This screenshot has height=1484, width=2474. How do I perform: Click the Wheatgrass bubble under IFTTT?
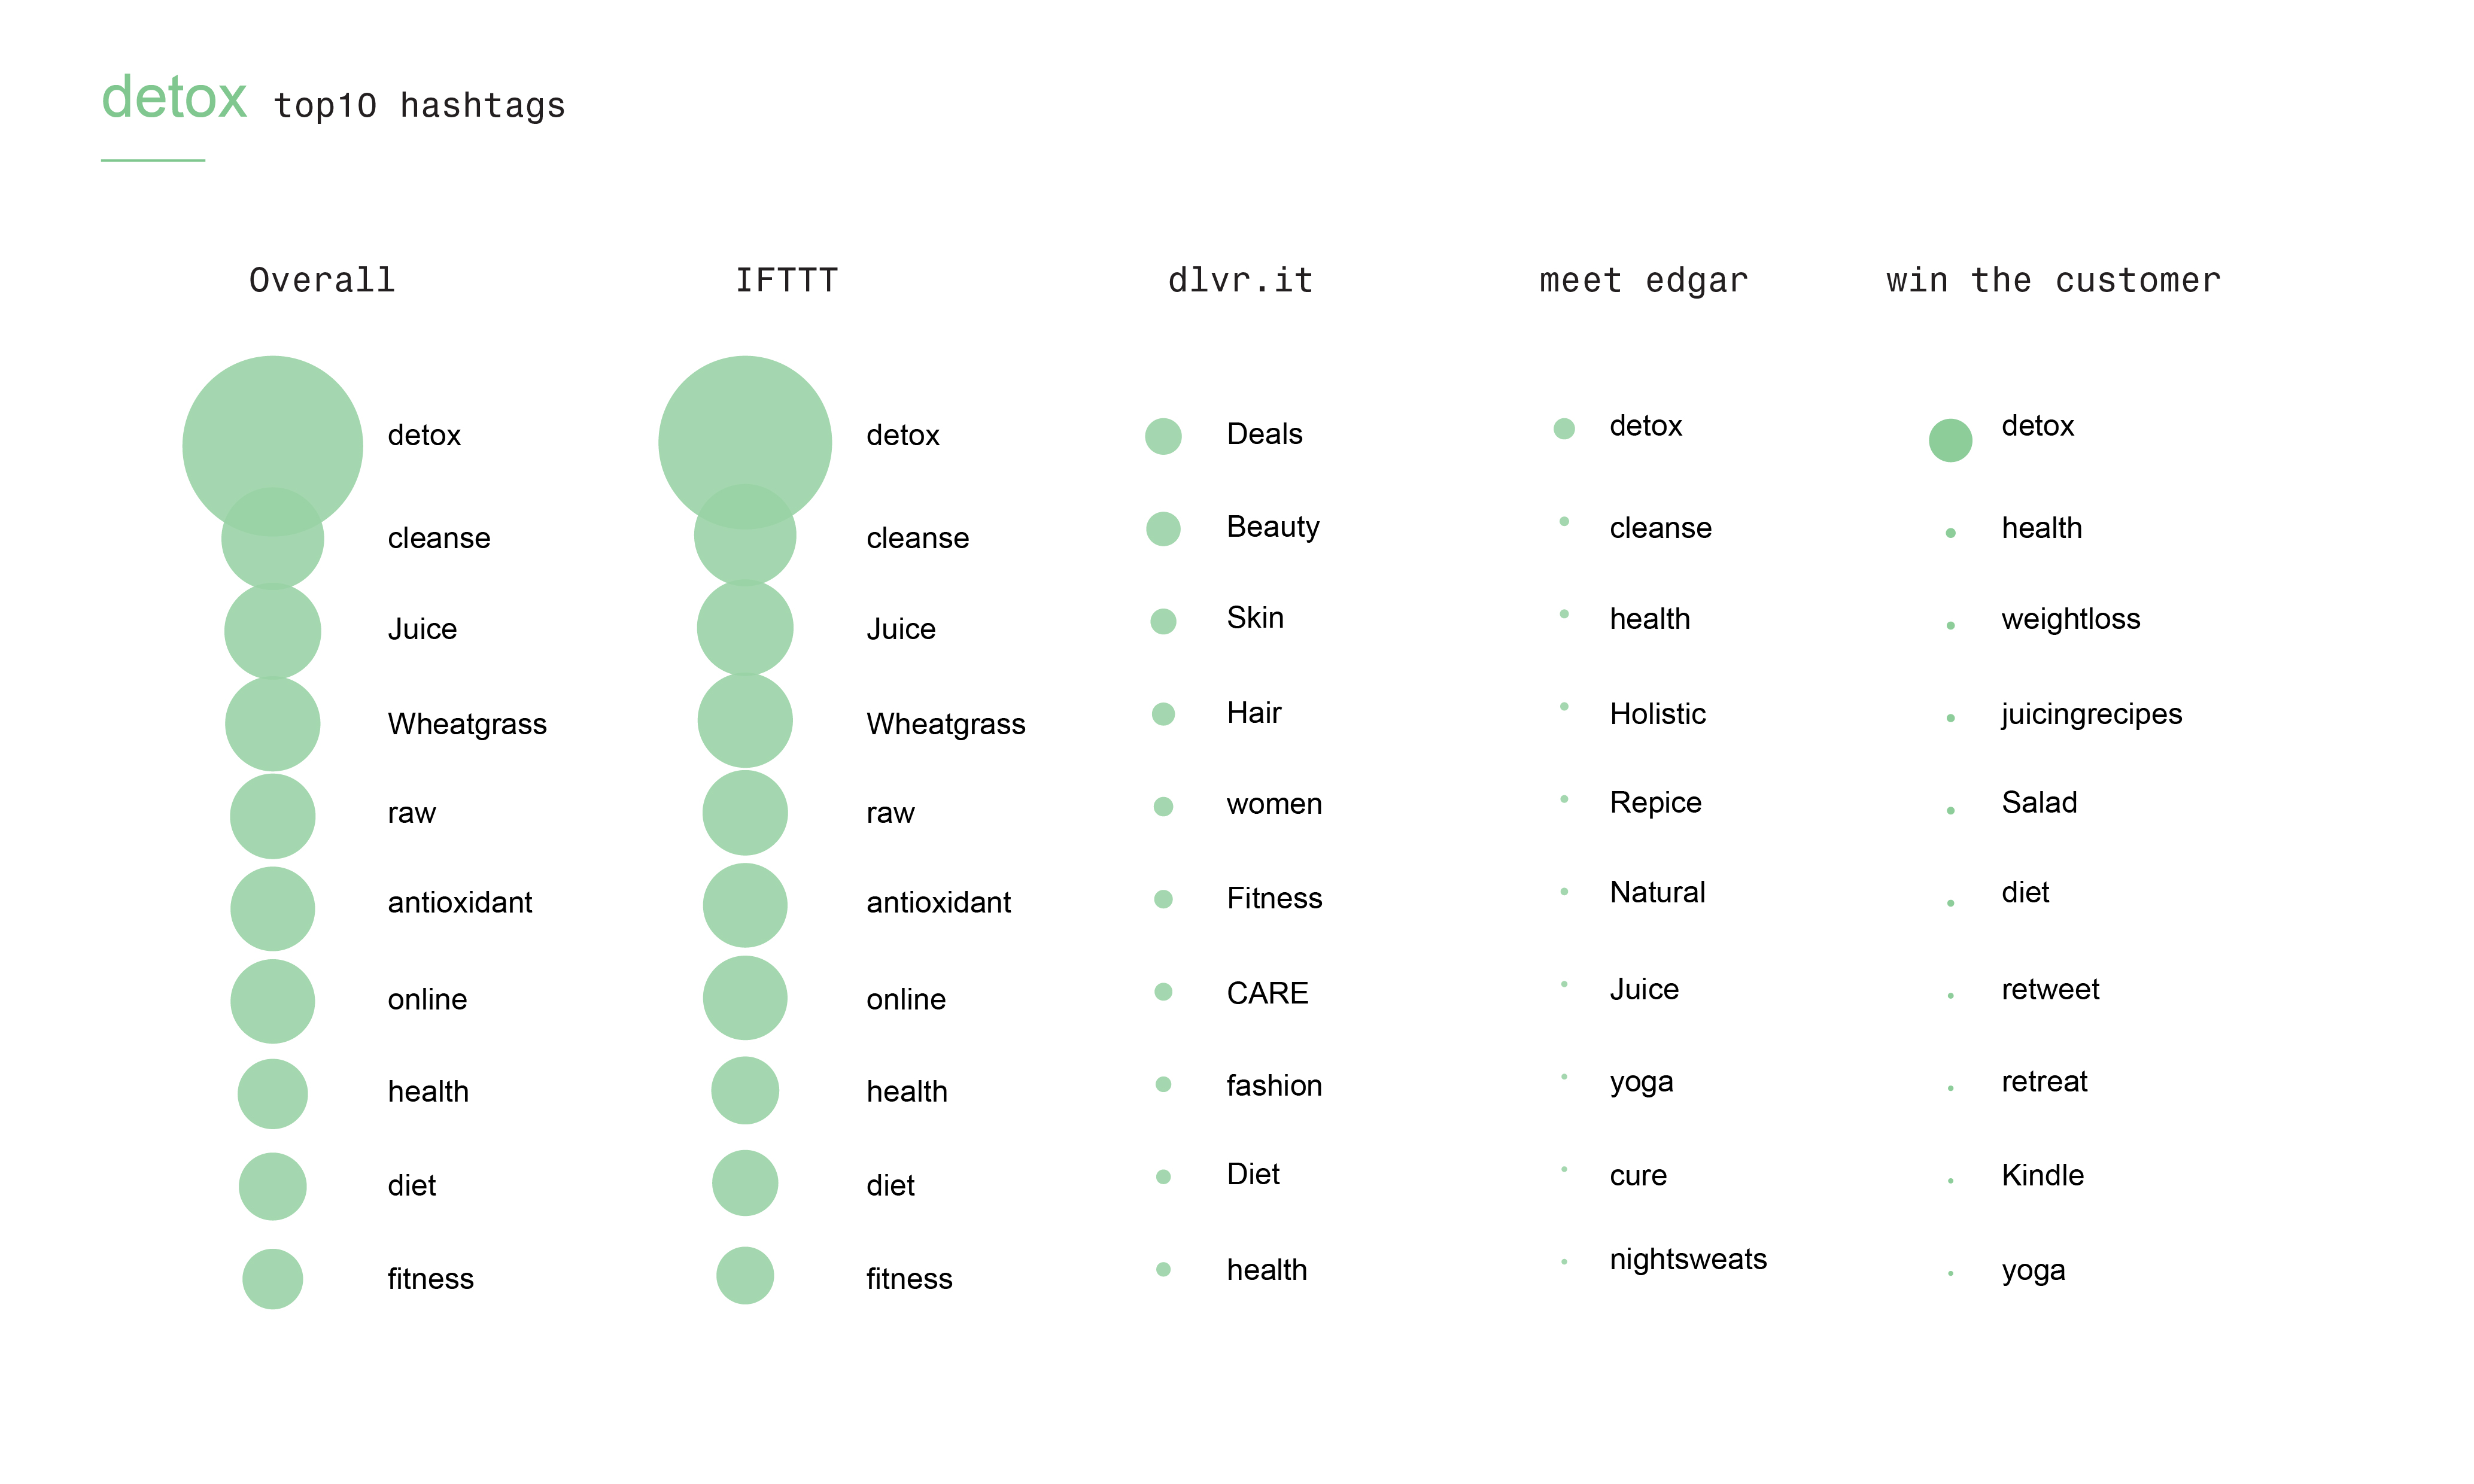745,721
